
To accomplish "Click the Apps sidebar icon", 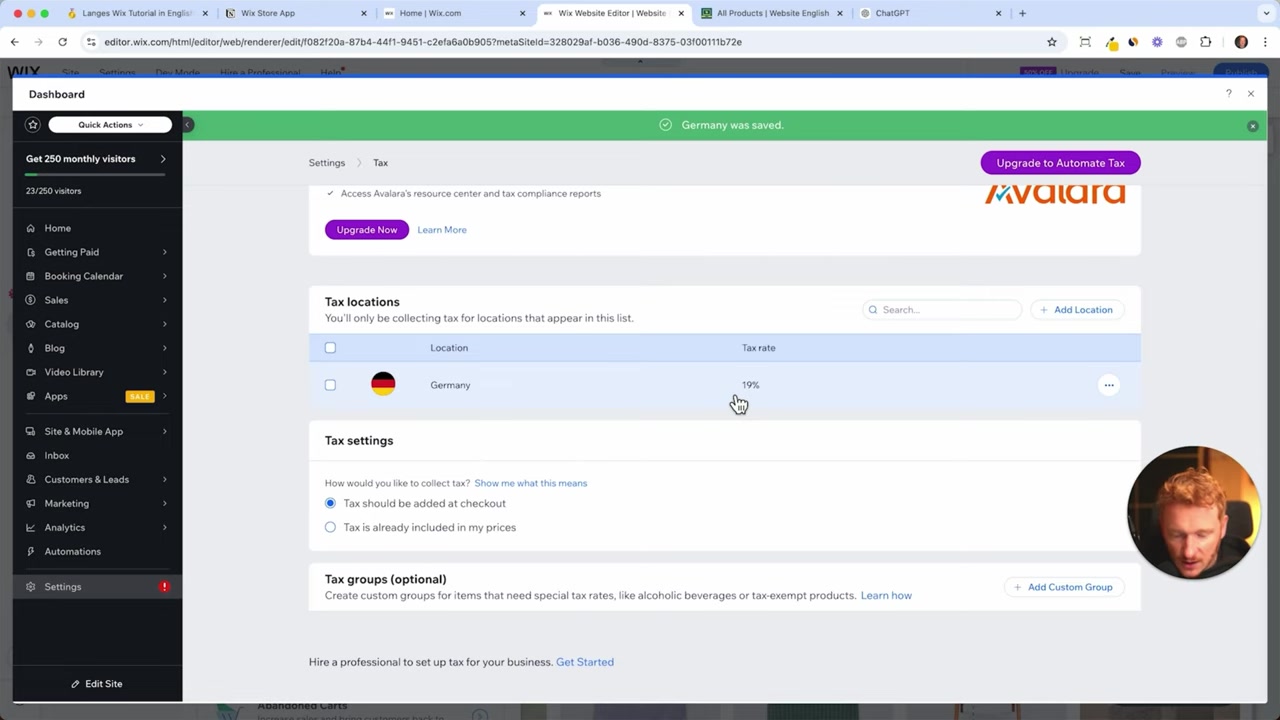I will (x=31, y=396).
